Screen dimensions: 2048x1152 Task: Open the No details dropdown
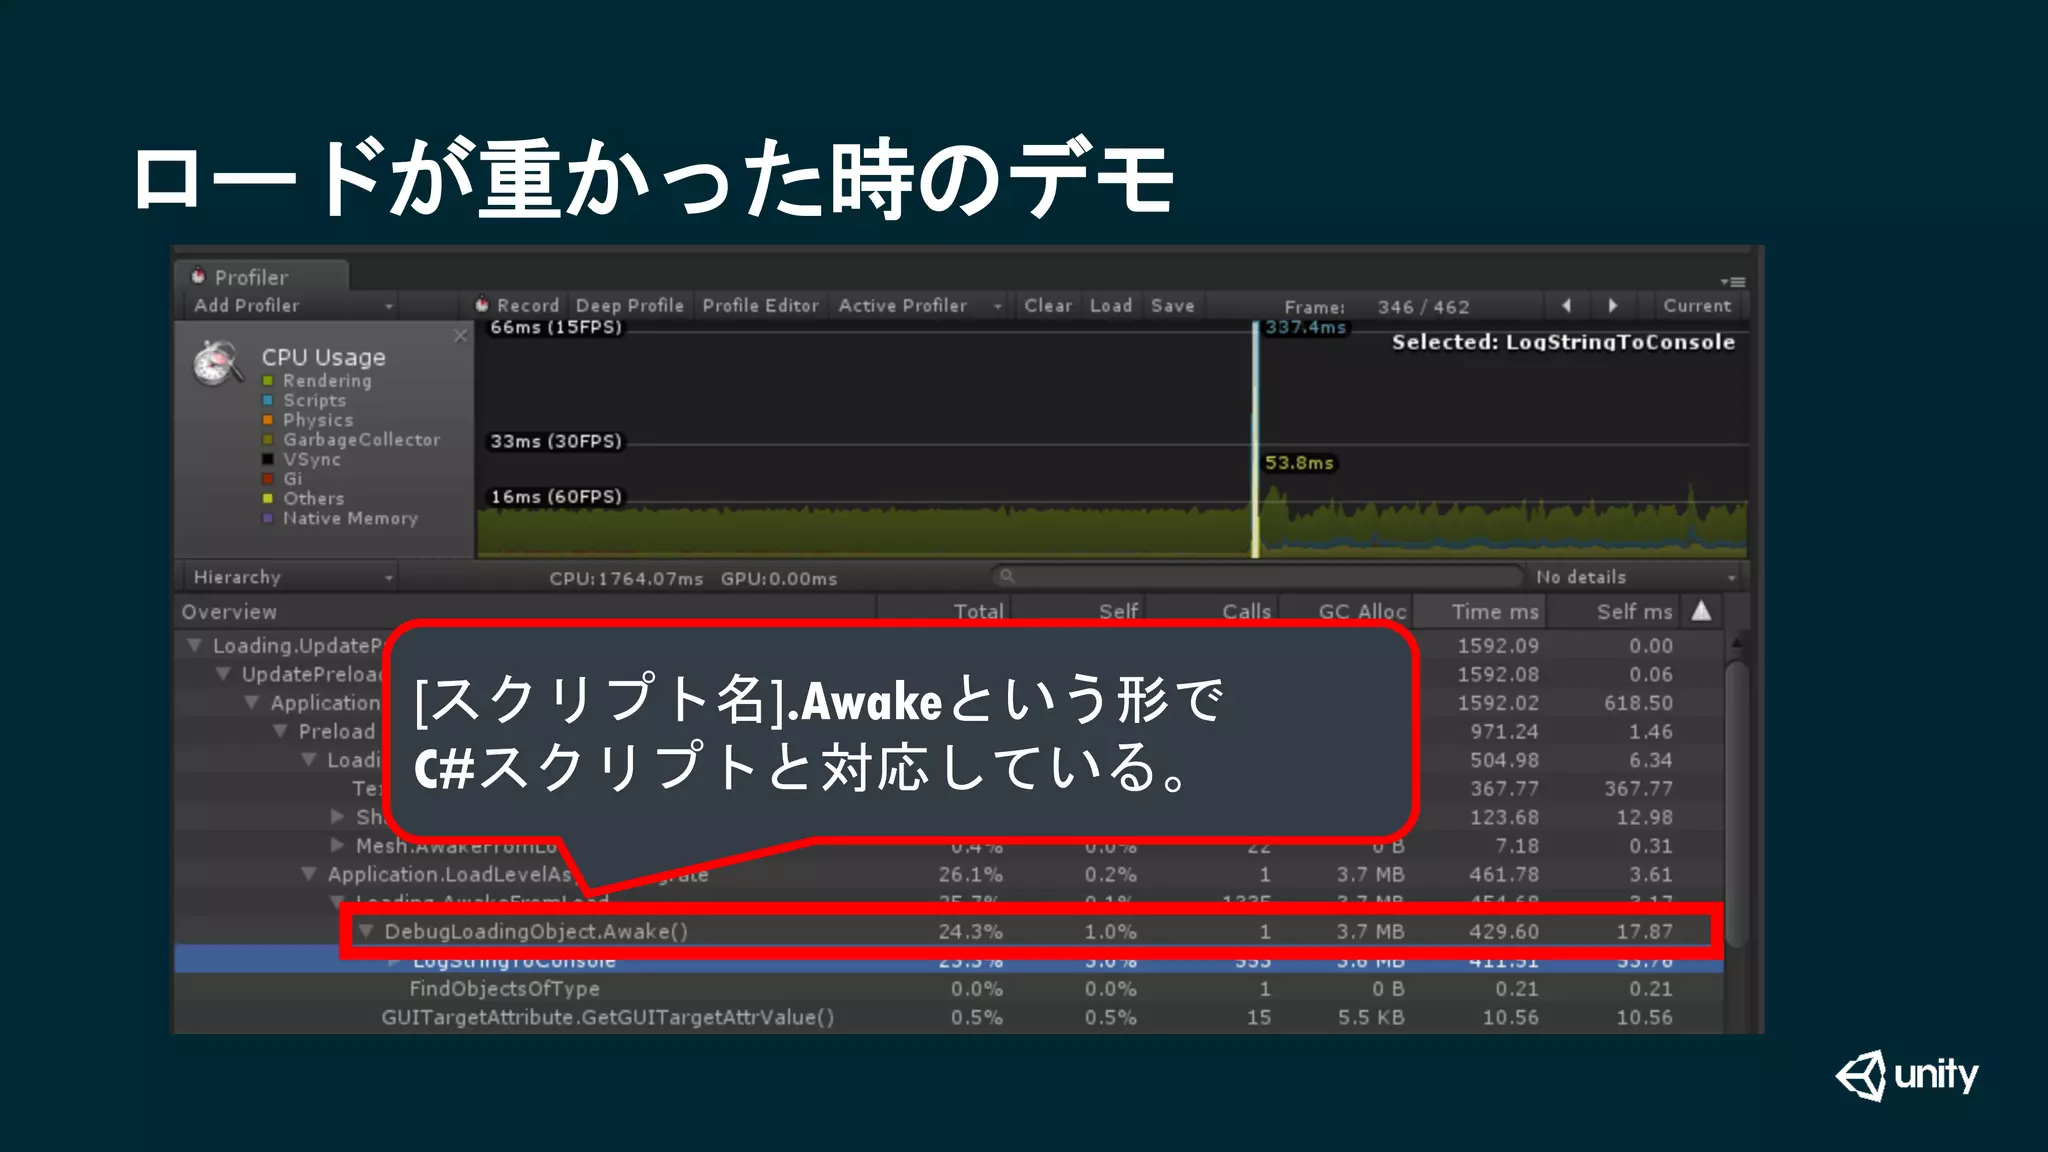click(x=1634, y=577)
